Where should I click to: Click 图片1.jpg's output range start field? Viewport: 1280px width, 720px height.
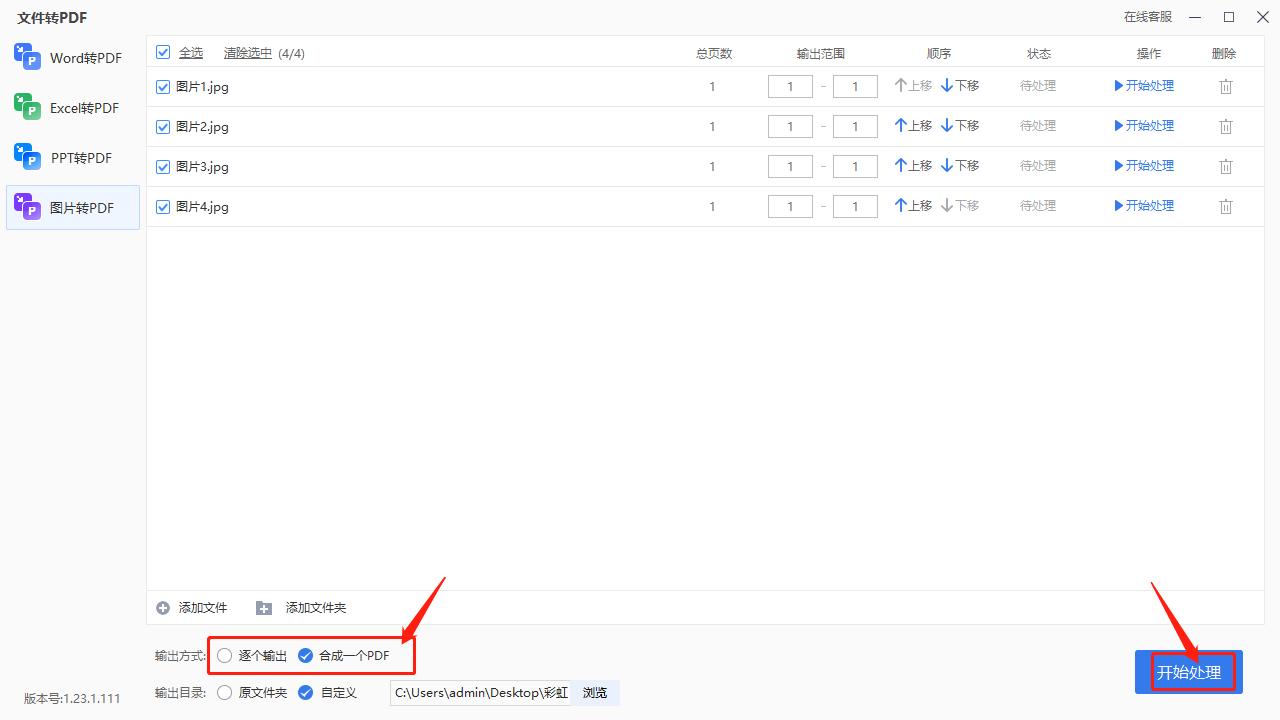point(790,86)
